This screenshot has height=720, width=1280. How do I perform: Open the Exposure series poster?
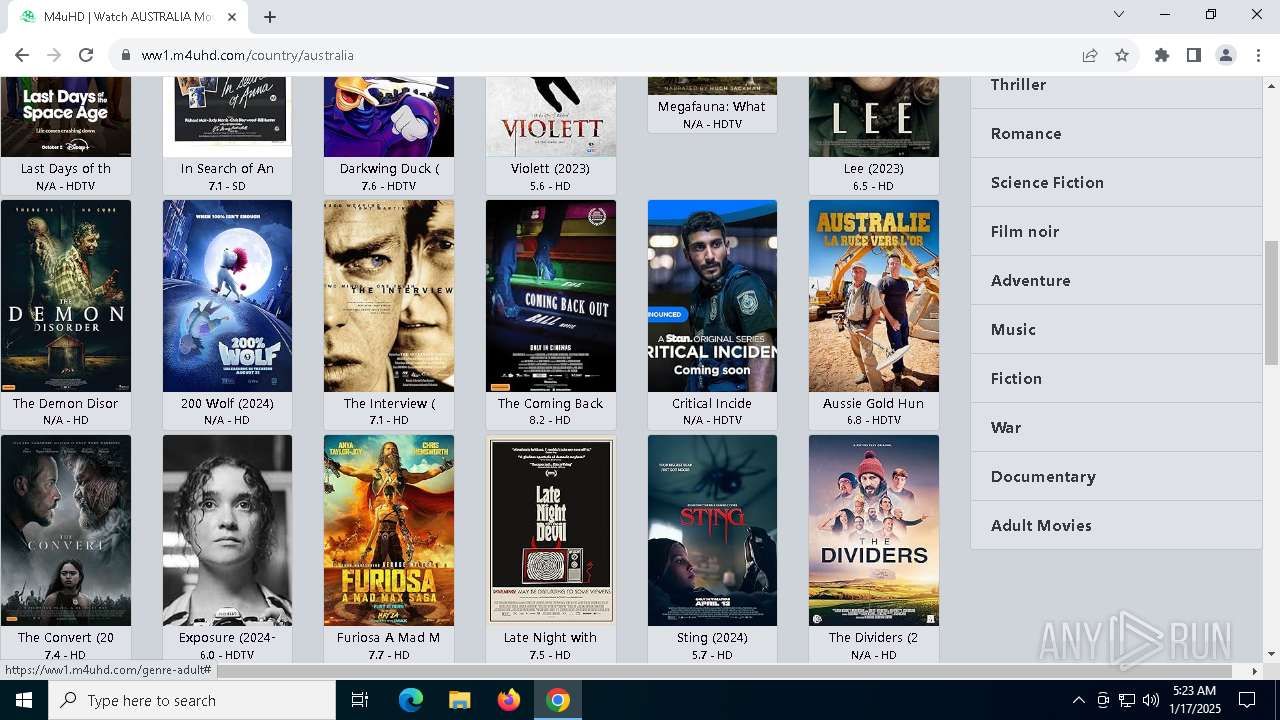[228, 530]
